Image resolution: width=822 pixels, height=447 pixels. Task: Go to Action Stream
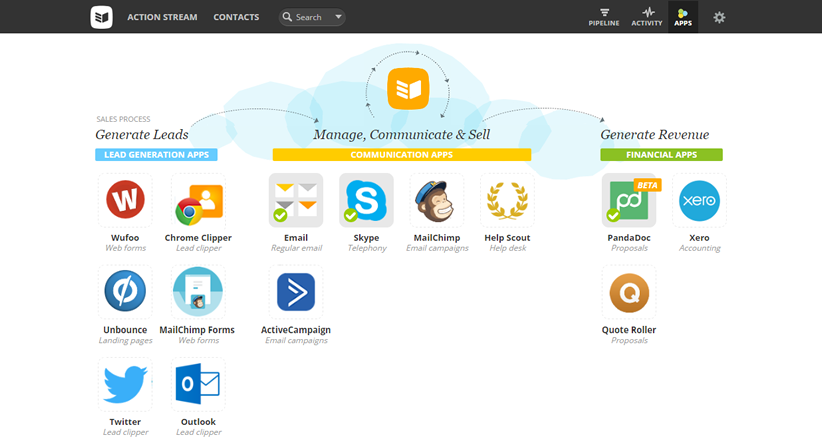pos(163,17)
